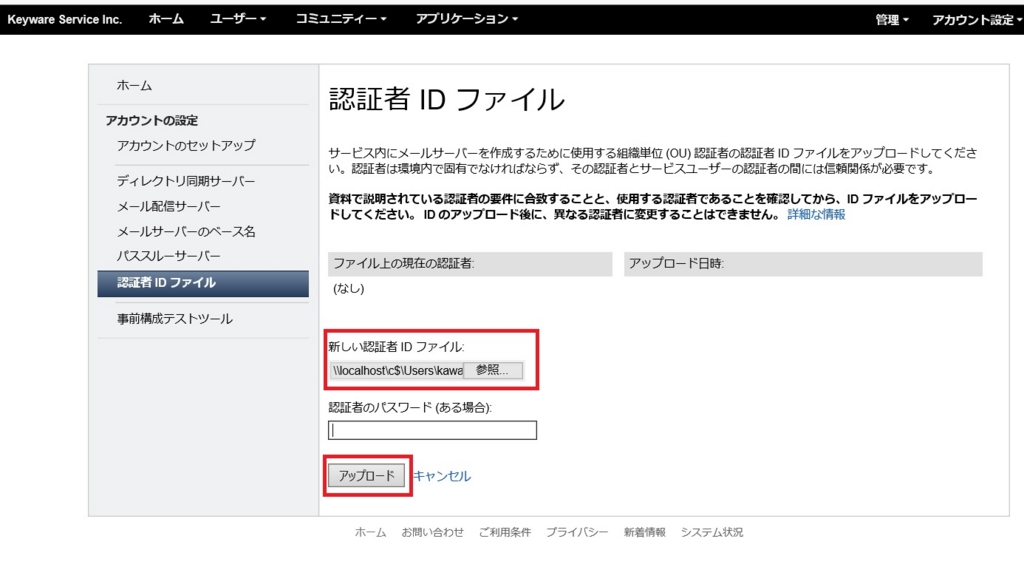Open 事前構成テストツール in sidebar

coord(174,319)
